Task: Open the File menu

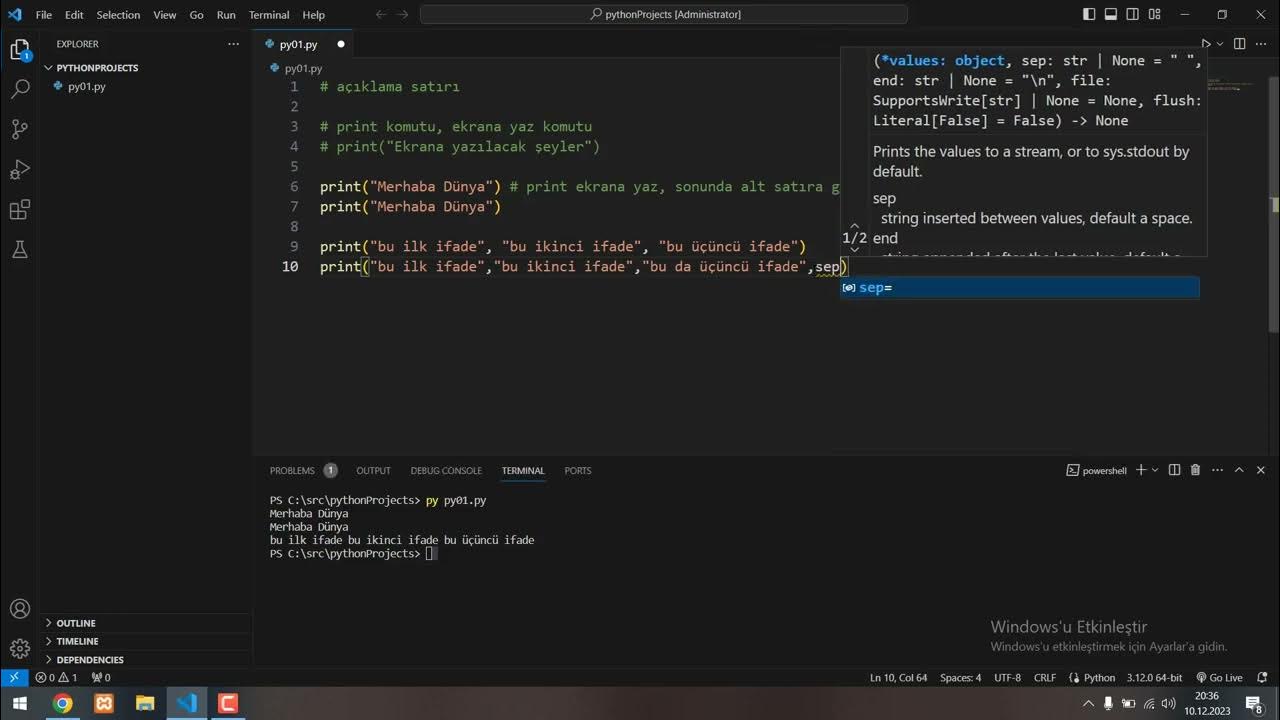Action: pyautogui.click(x=44, y=15)
